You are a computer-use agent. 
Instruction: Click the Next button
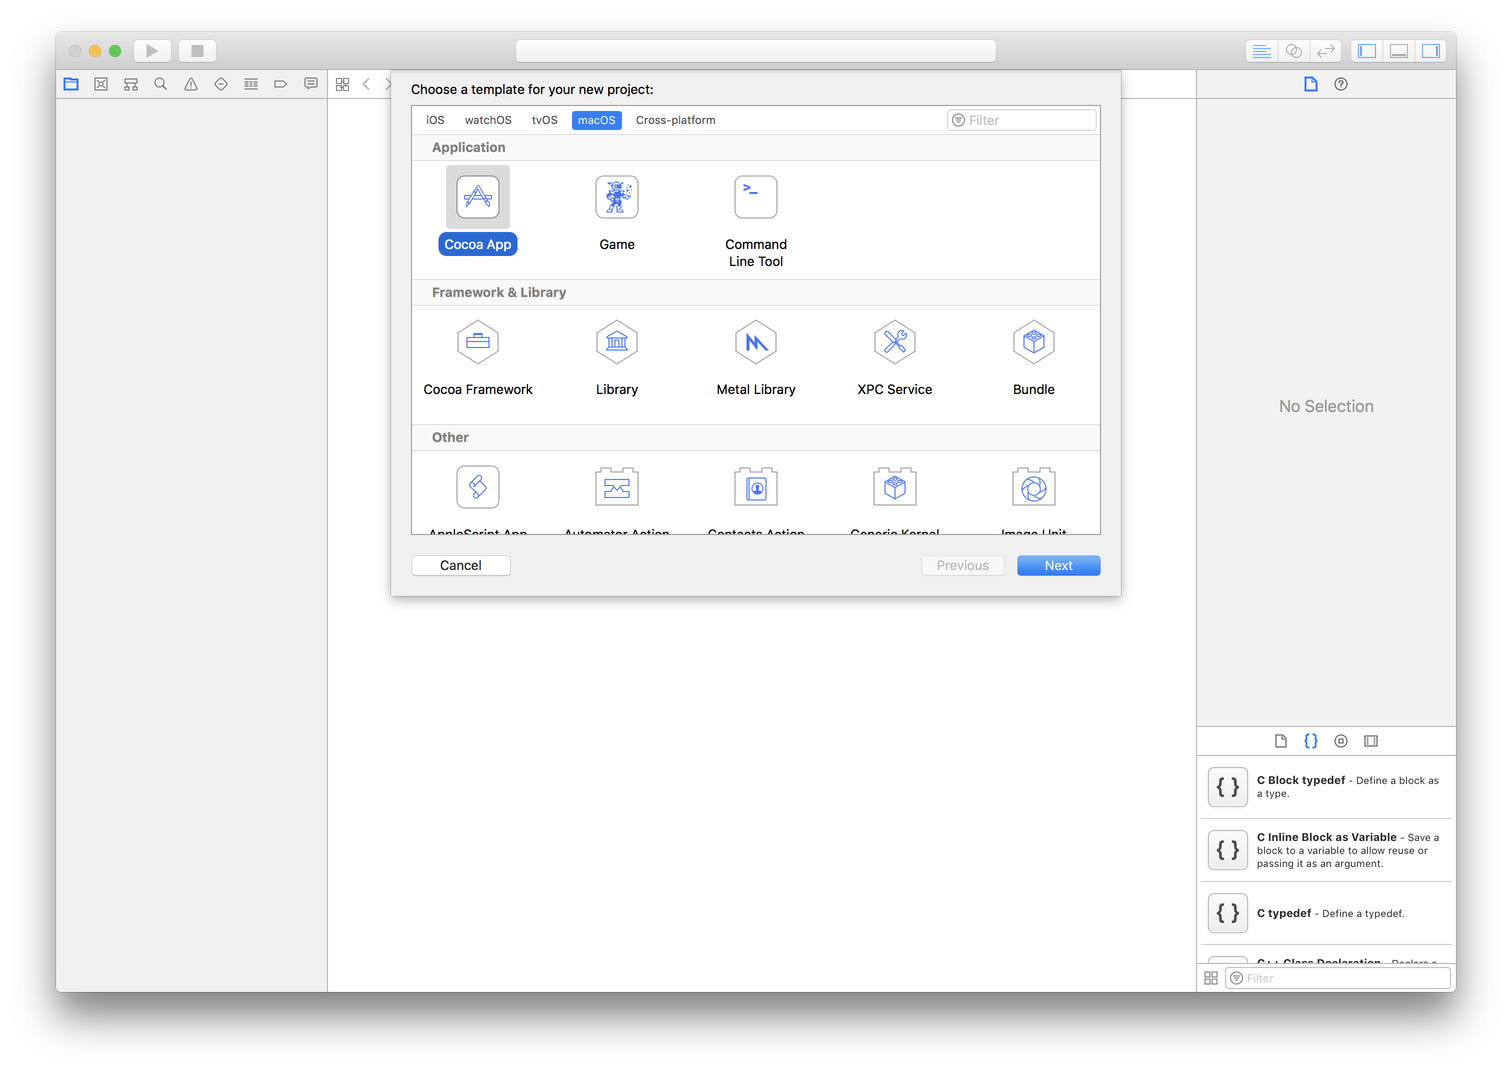pyautogui.click(x=1058, y=565)
